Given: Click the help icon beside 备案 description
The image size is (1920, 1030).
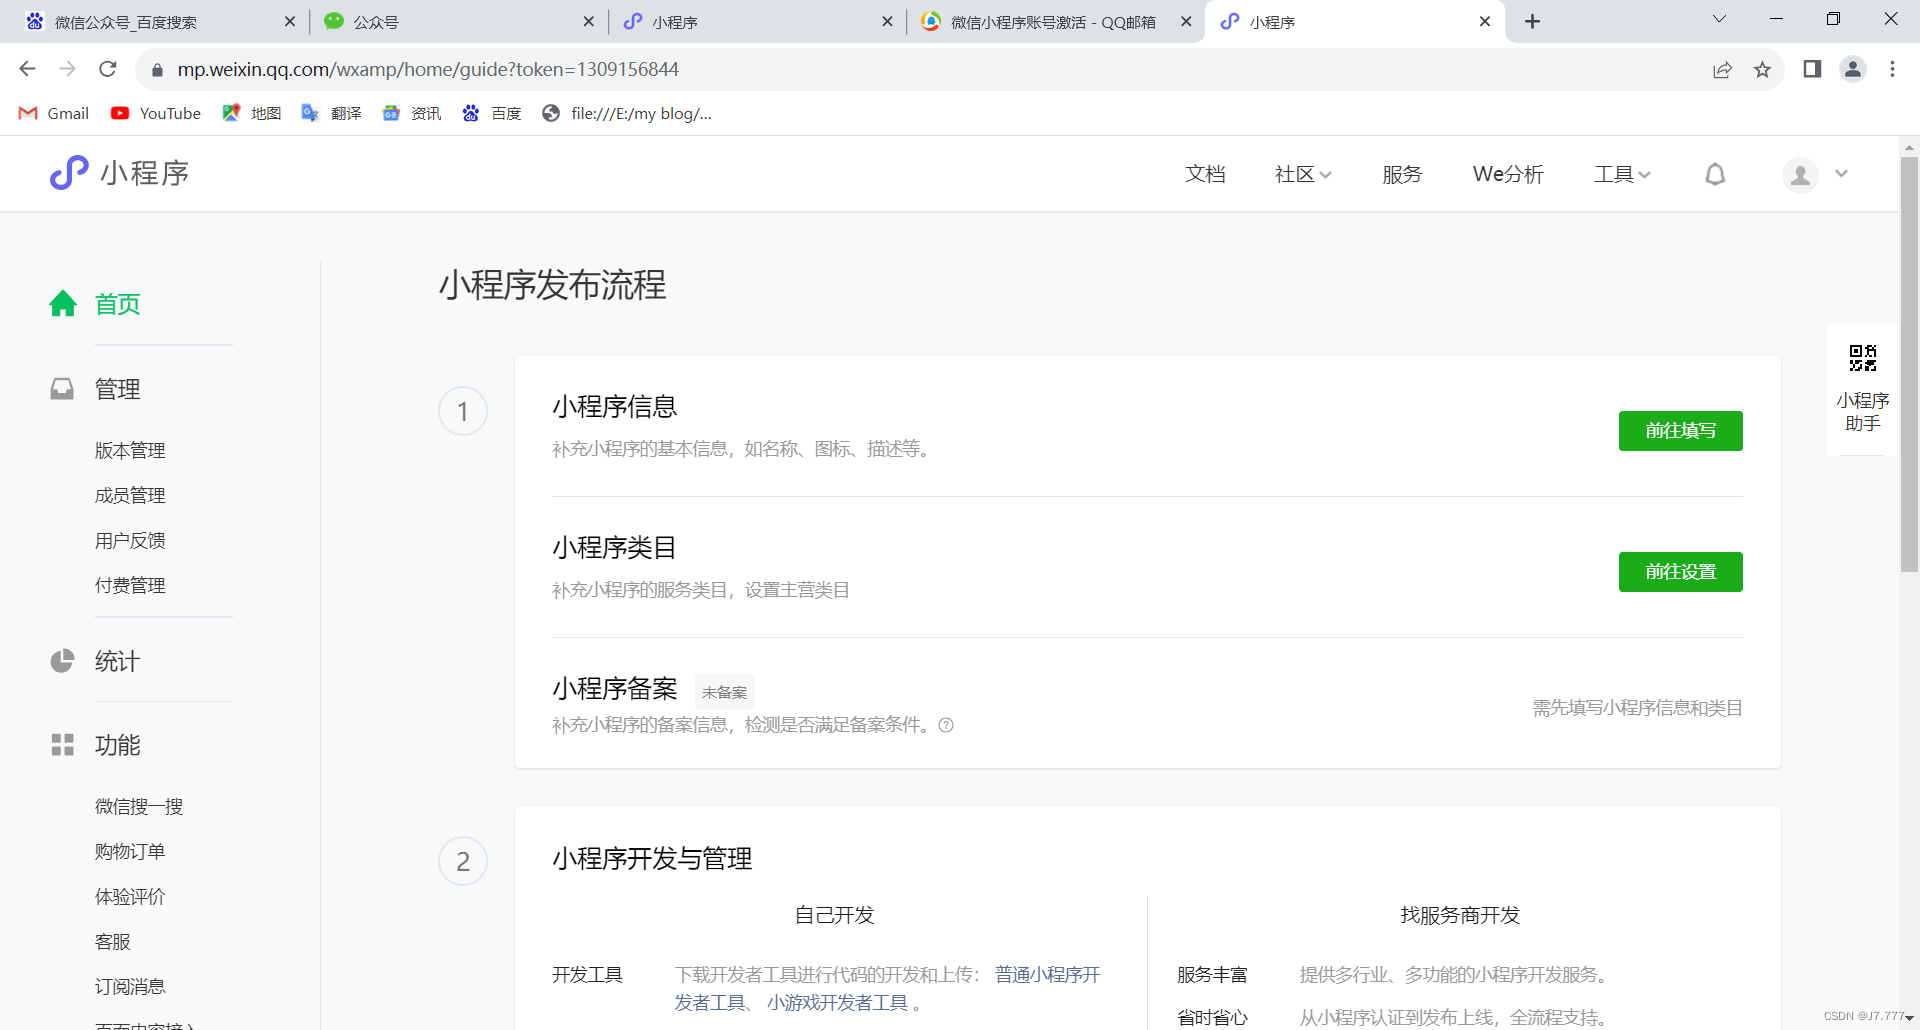Looking at the screenshot, I should tap(946, 725).
